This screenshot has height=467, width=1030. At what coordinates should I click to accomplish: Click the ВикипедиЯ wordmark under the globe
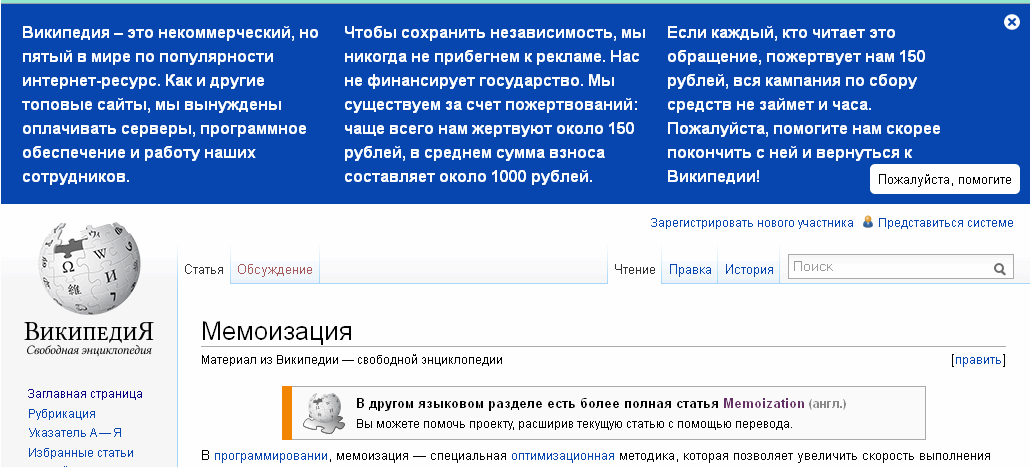(x=89, y=330)
